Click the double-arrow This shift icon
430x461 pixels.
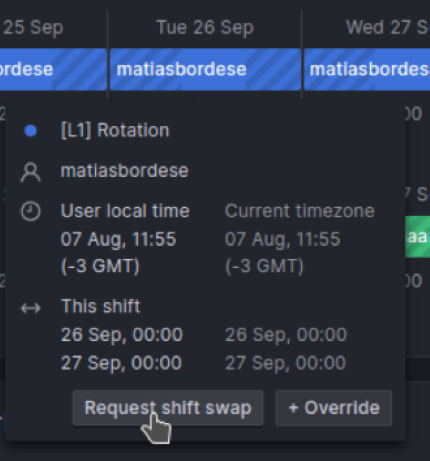click(31, 308)
